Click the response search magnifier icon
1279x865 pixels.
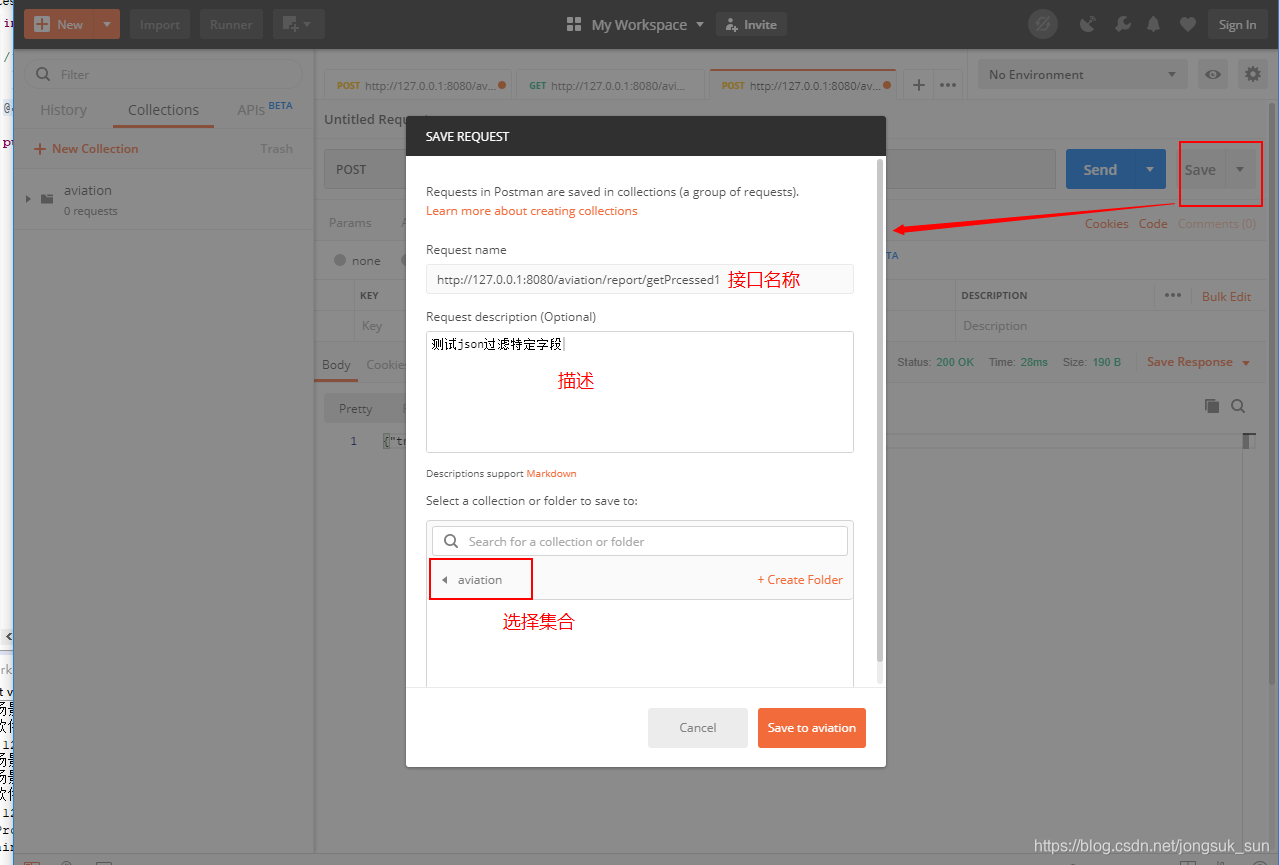tap(1238, 406)
